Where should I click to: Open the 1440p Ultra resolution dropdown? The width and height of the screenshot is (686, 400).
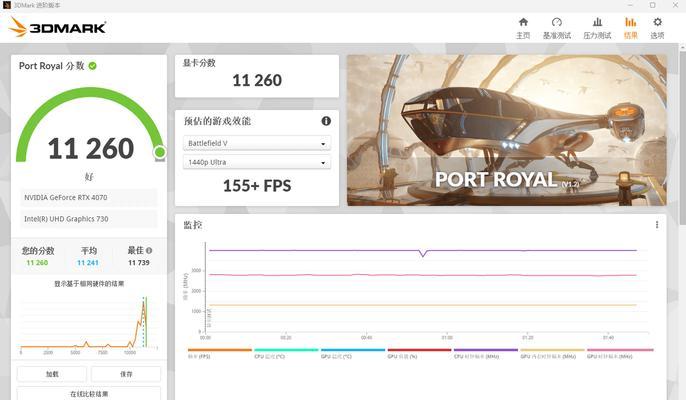(x=257, y=162)
